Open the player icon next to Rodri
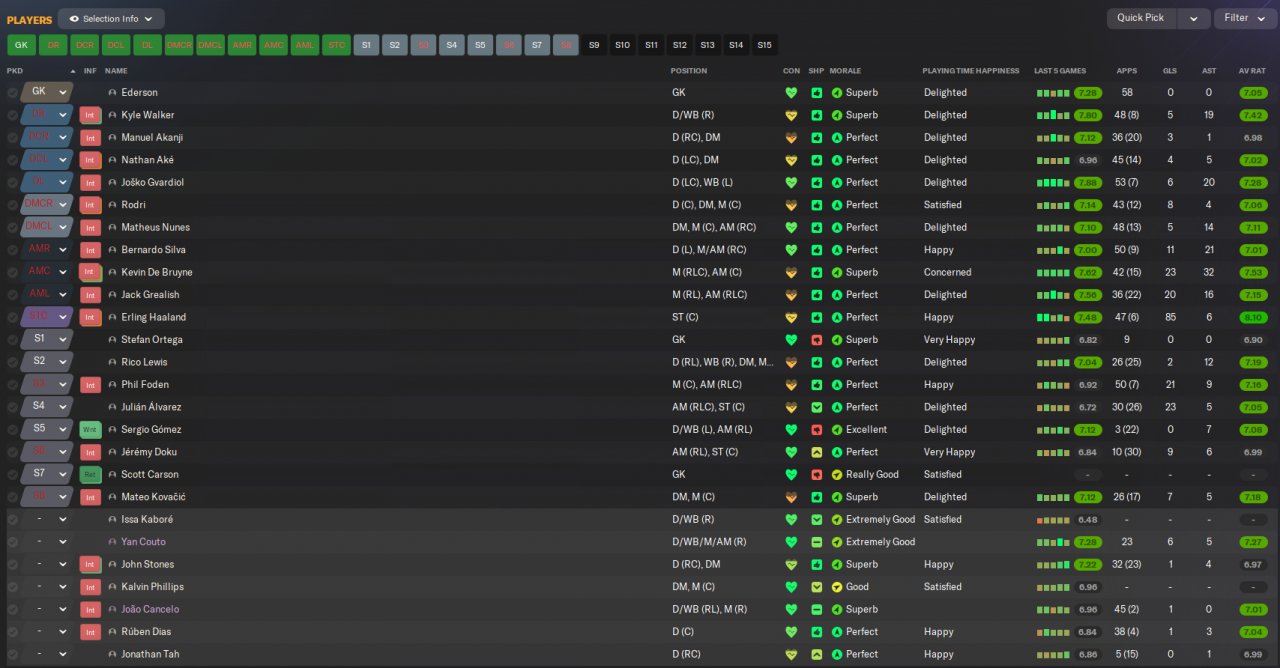 tap(112, 205)
